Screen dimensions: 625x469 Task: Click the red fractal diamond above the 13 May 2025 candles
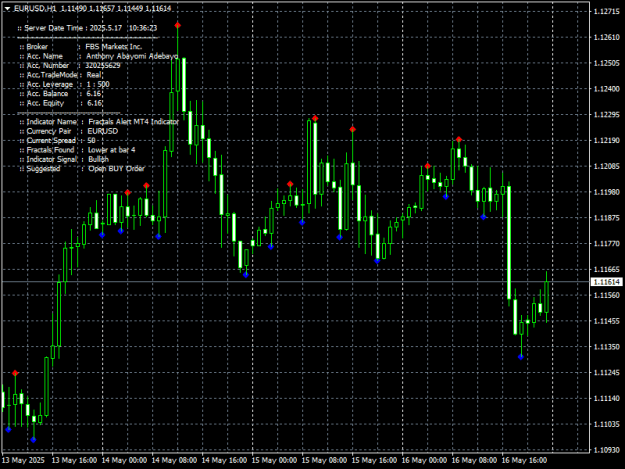(x=15, y=373)
